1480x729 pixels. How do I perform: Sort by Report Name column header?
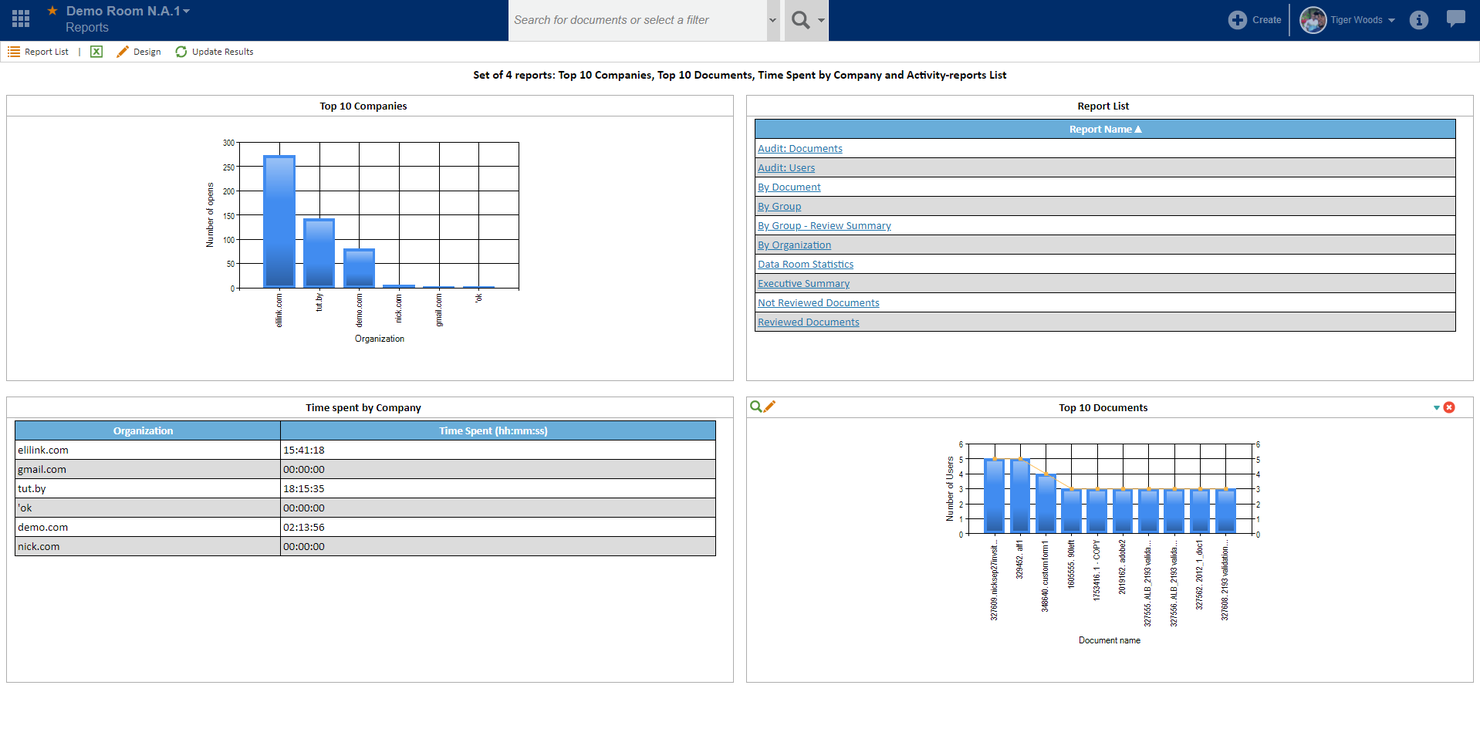click(x=1103, y=128)
